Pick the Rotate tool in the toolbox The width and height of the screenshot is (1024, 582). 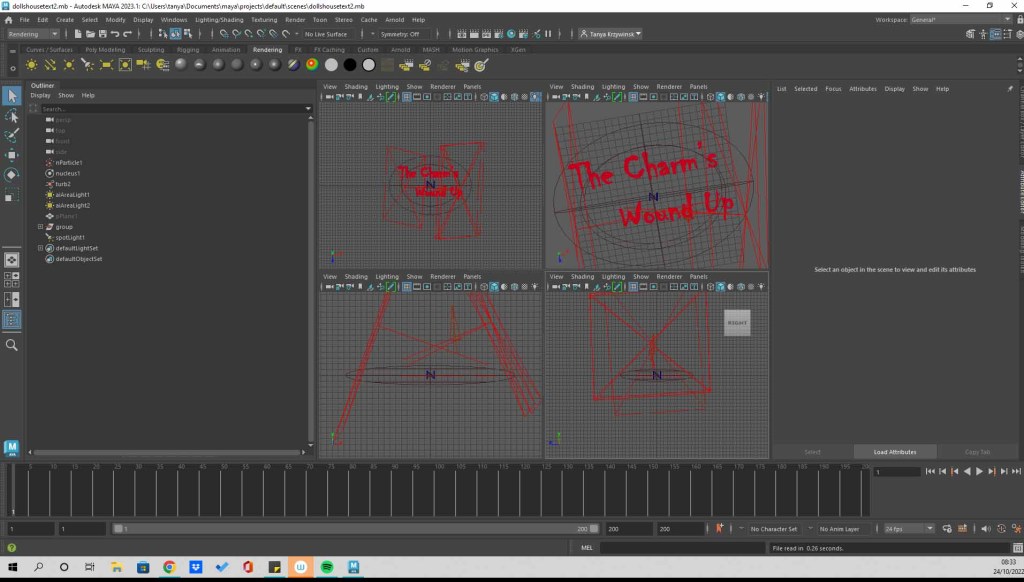pyautogui.click(x=12, y=174)
